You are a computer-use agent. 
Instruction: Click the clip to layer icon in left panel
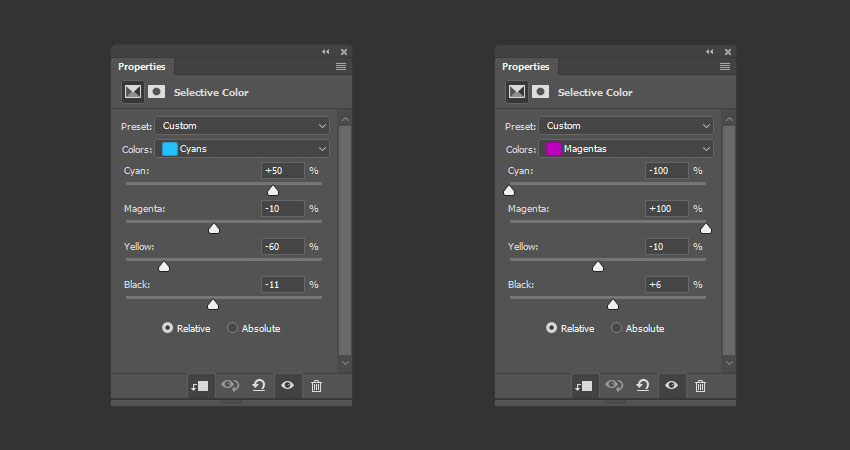tap(200, 386)
